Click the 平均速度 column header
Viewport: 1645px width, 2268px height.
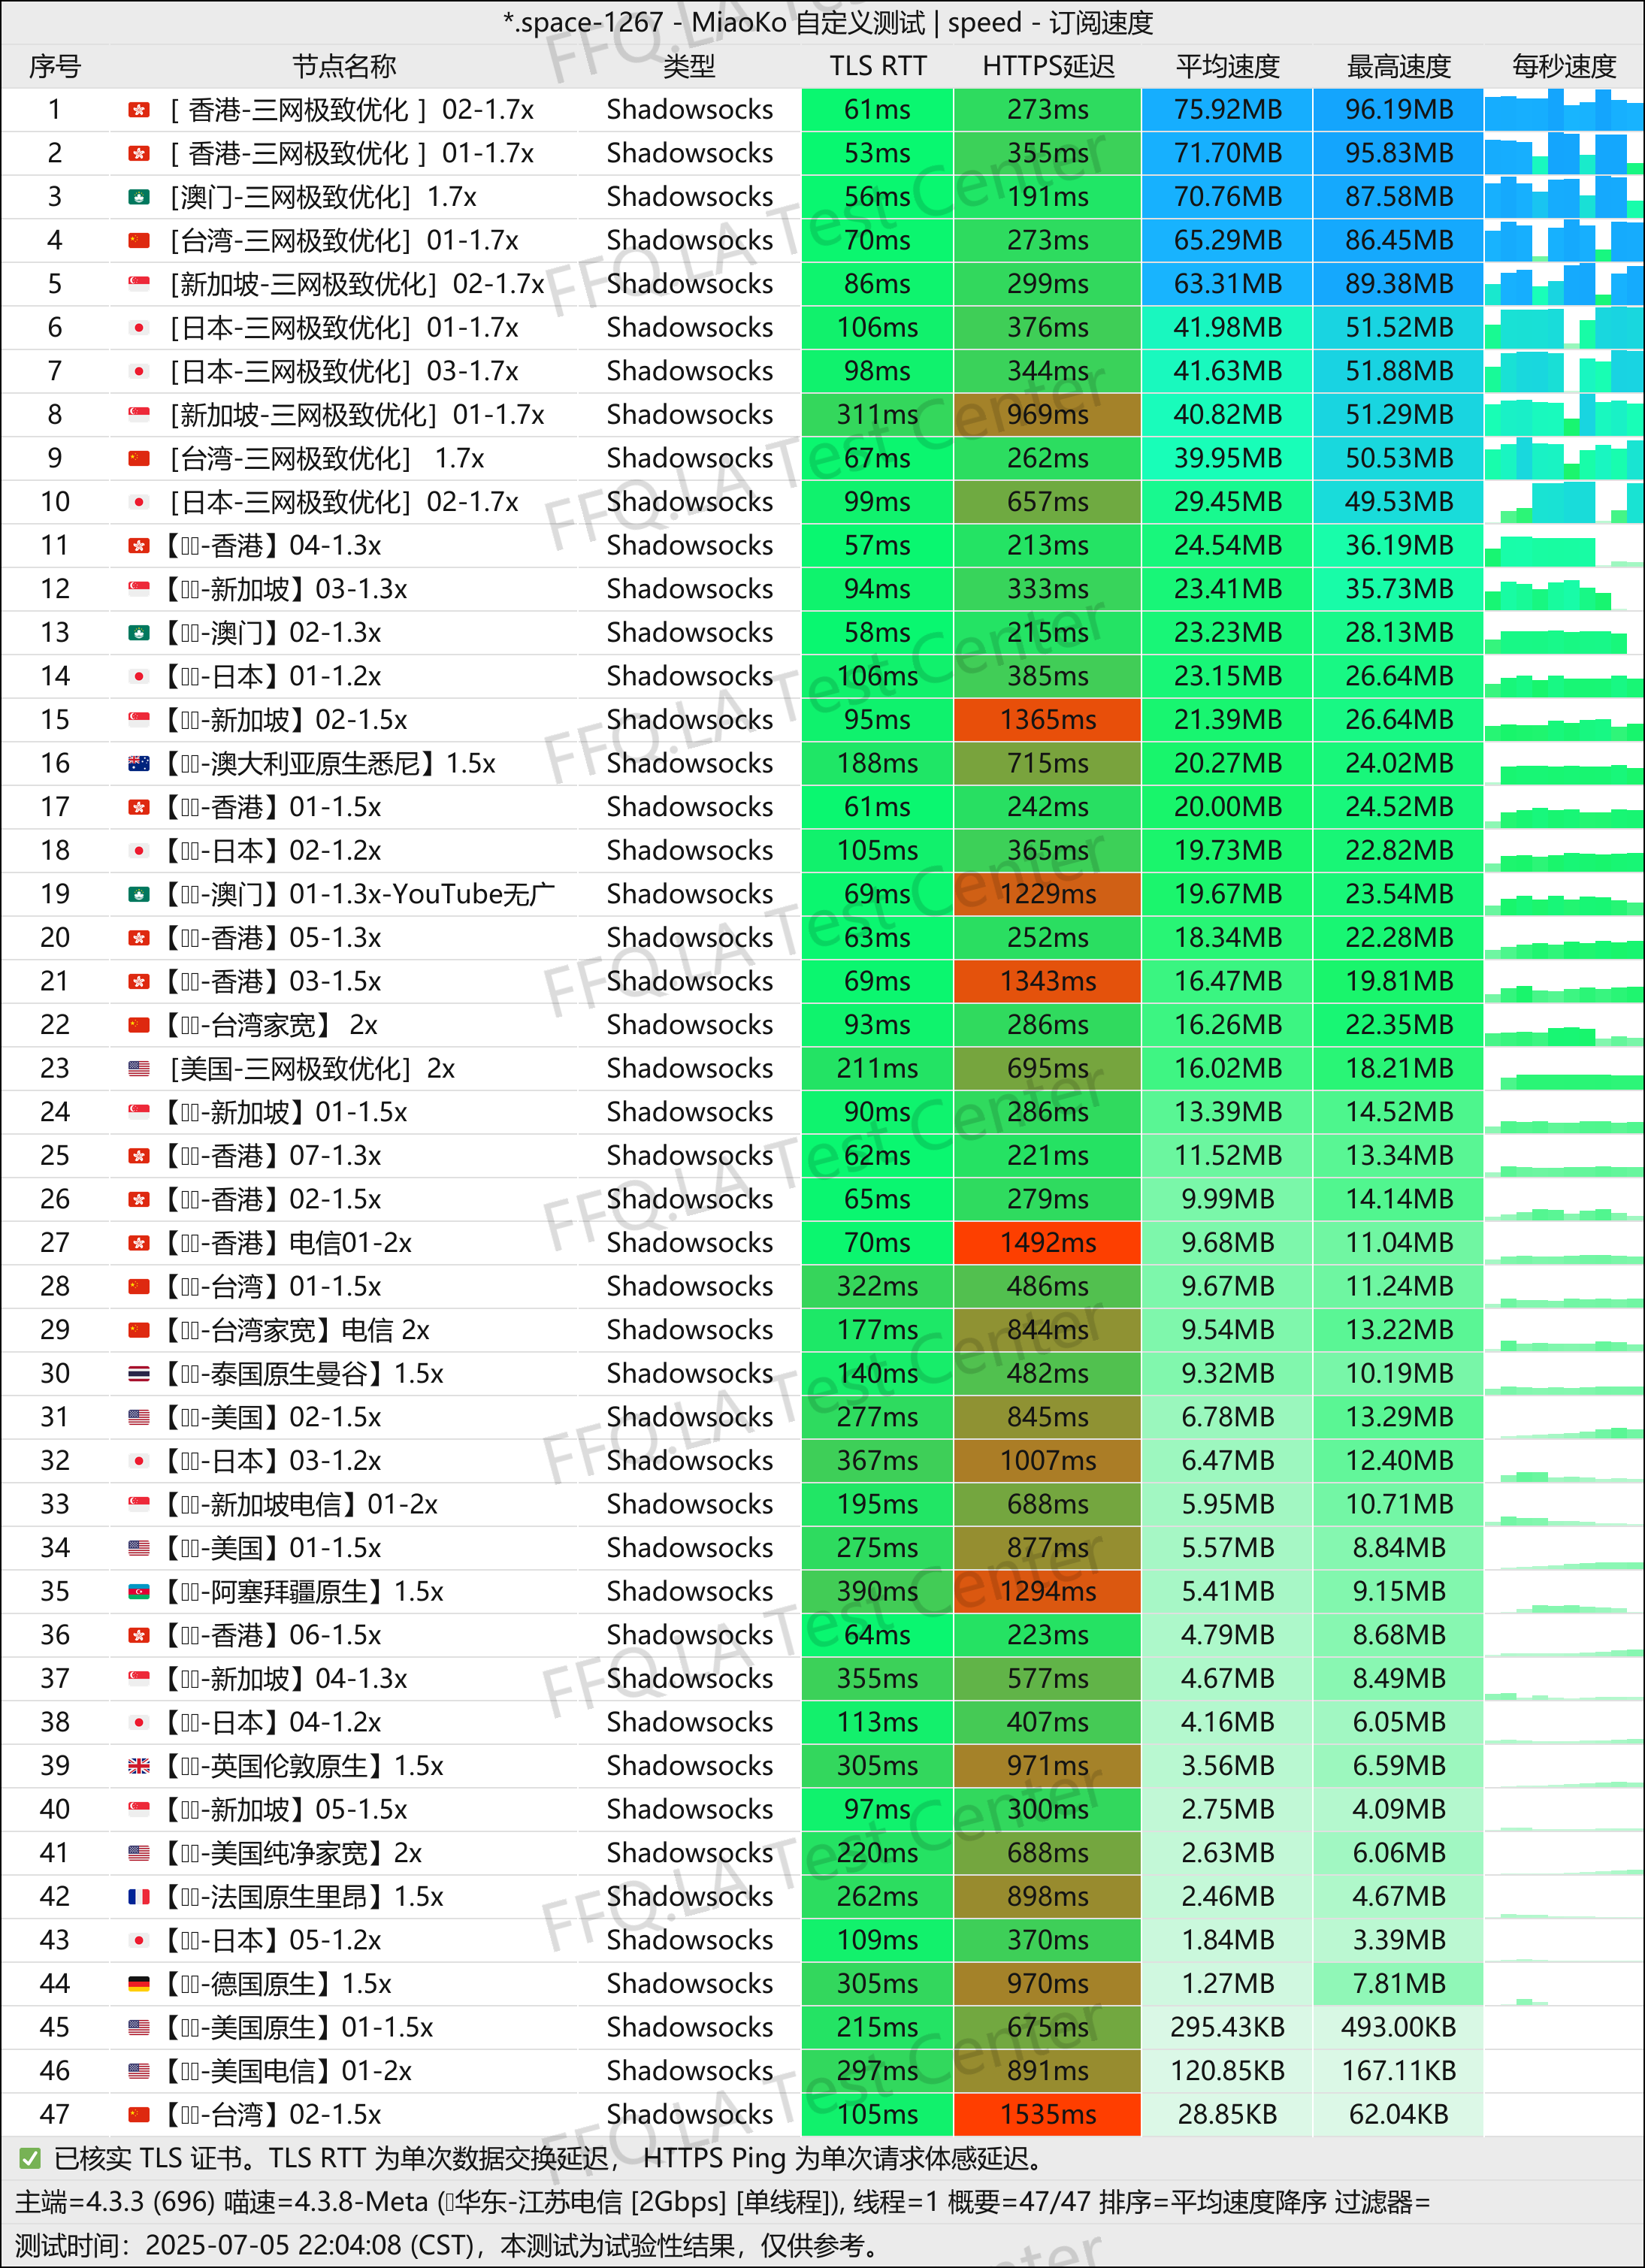pyautogui.click(x=1227, y=66)
